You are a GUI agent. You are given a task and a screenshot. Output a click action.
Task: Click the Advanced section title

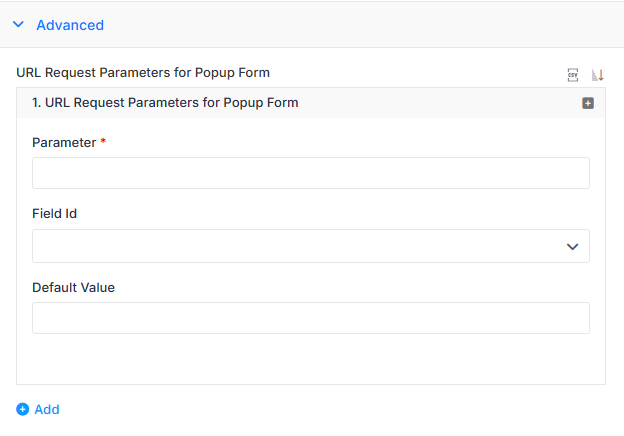click(70, 25)
